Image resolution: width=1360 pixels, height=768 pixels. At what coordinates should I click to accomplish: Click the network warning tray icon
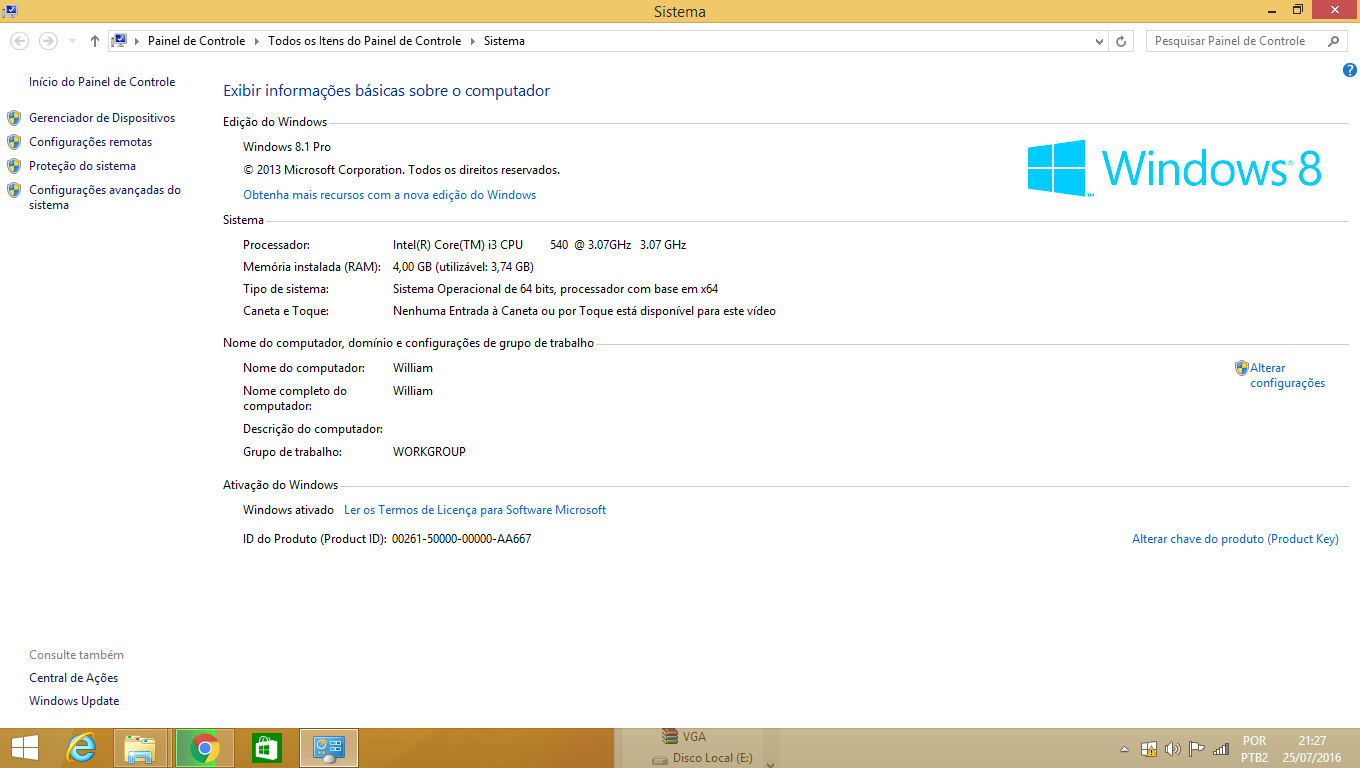[1149, 749]
